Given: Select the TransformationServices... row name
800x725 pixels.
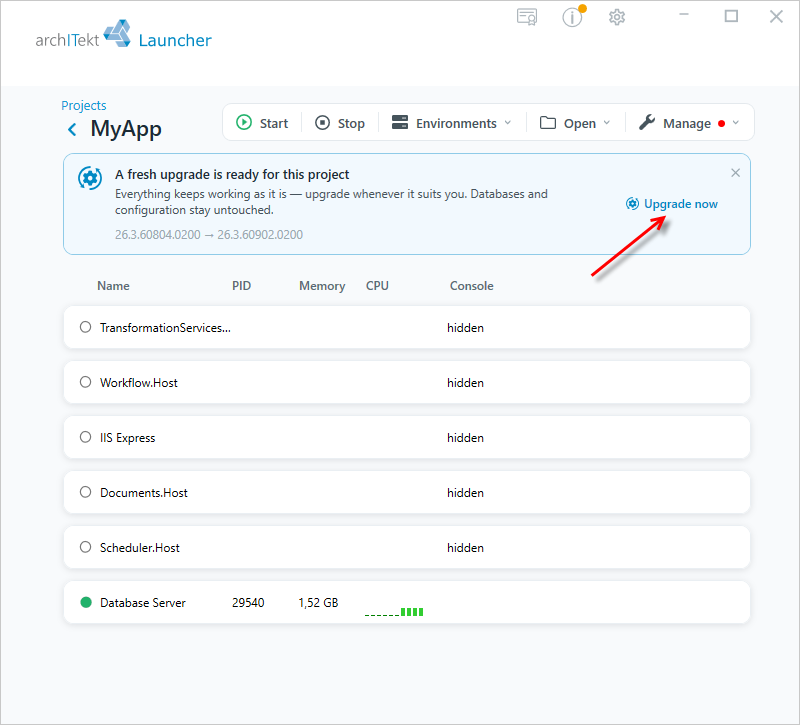Looking at the screenshot, I should (x=165, y=328).
